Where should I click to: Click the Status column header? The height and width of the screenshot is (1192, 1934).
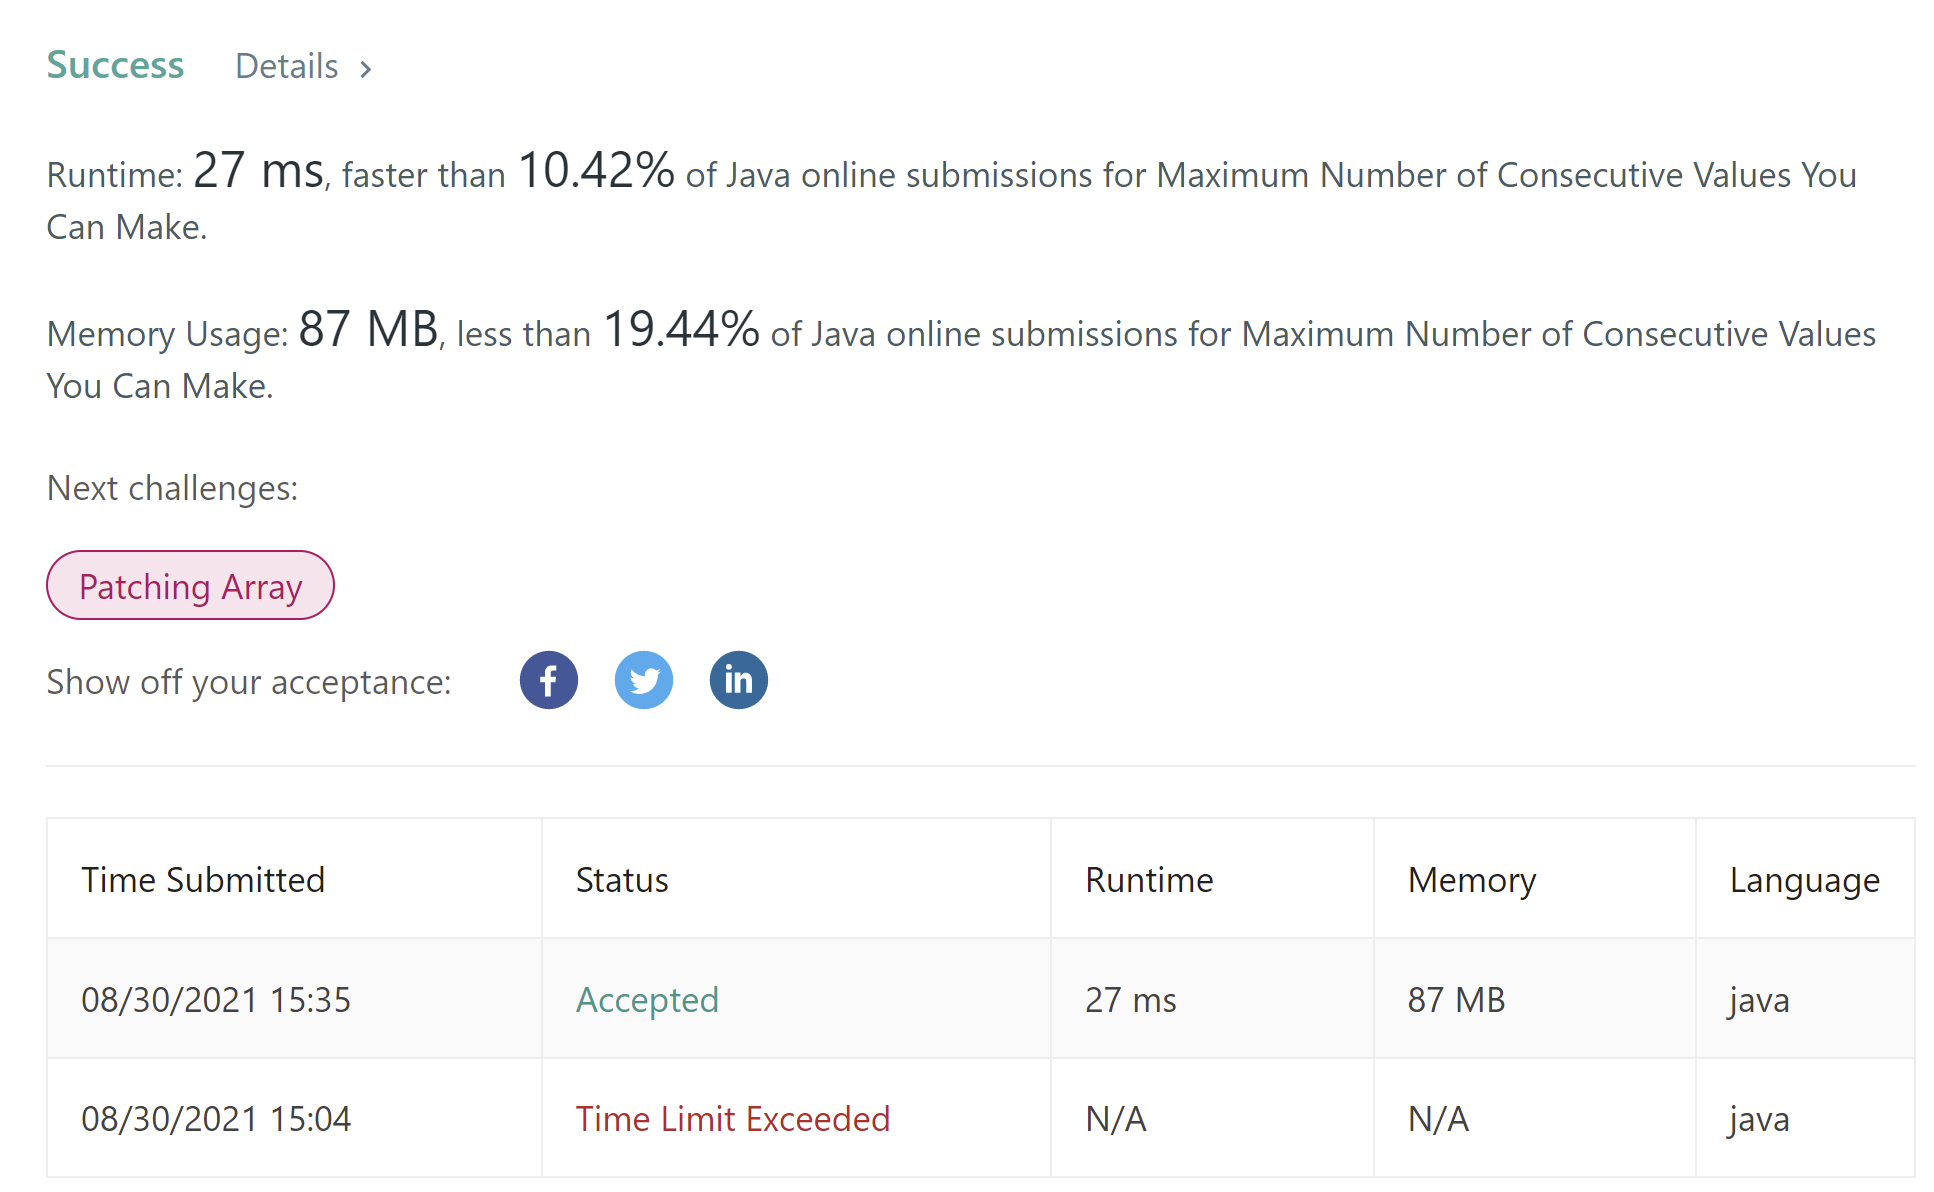point(622,880)
